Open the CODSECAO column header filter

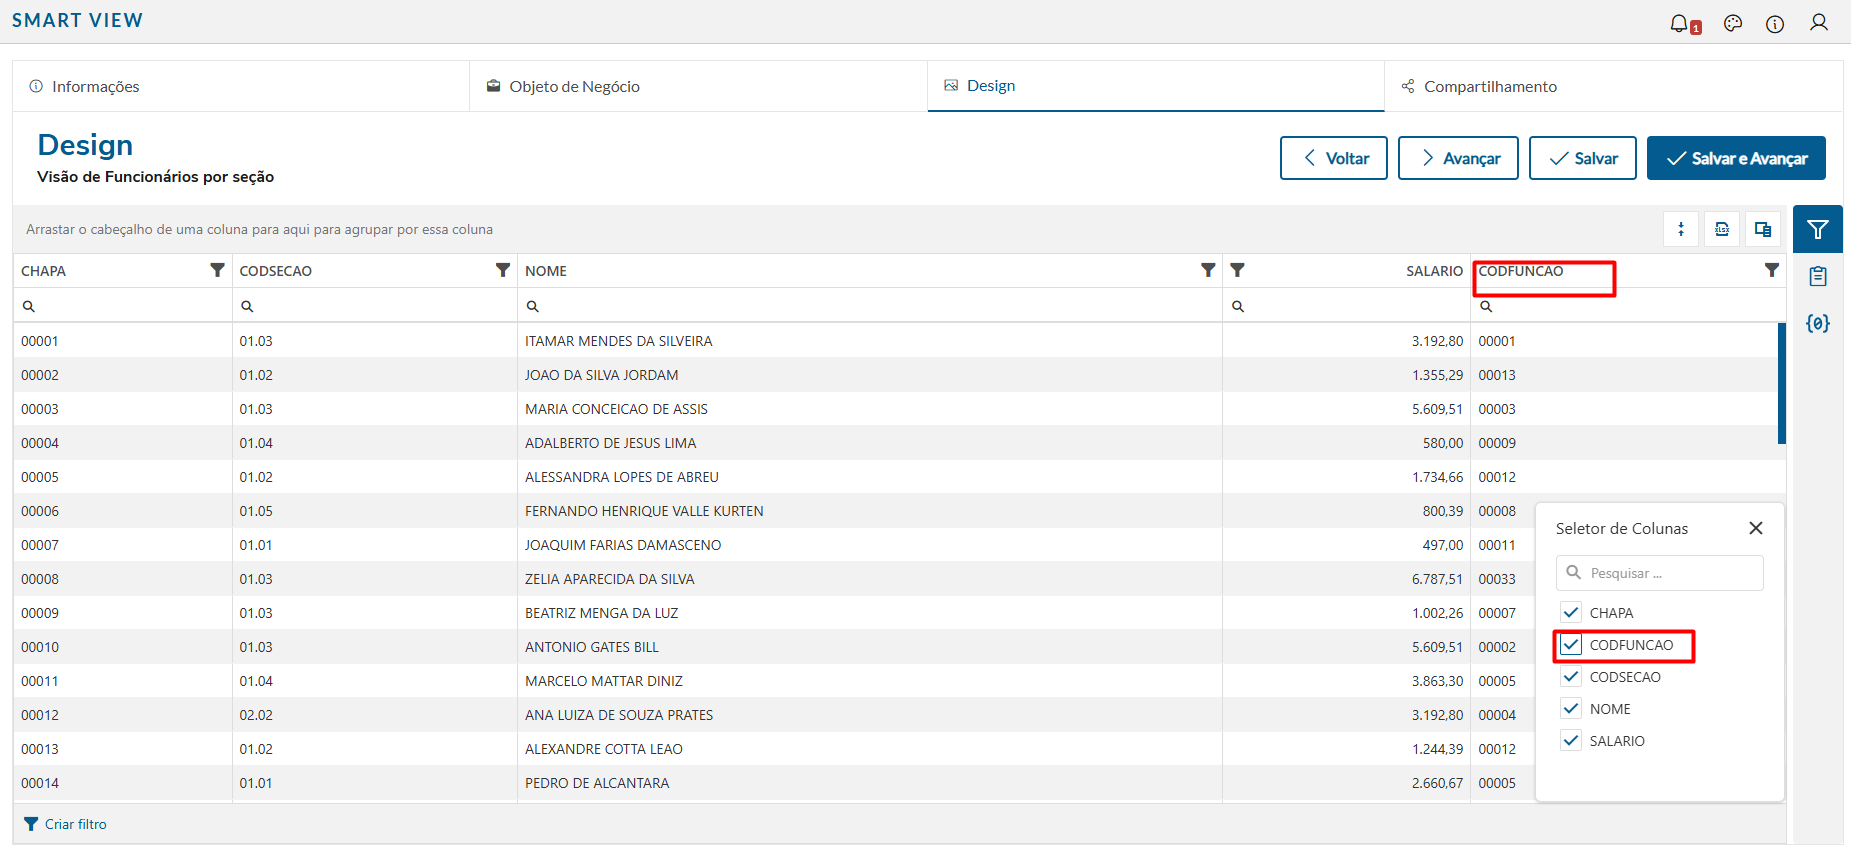(503, 270)
